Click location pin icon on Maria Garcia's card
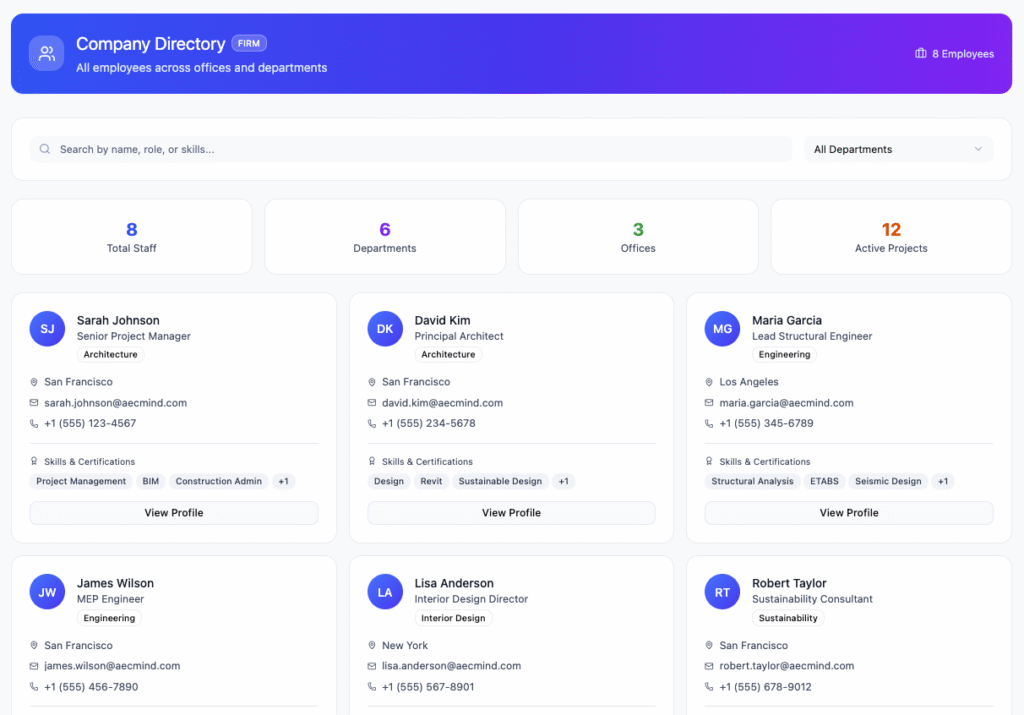 pos(709,382)
